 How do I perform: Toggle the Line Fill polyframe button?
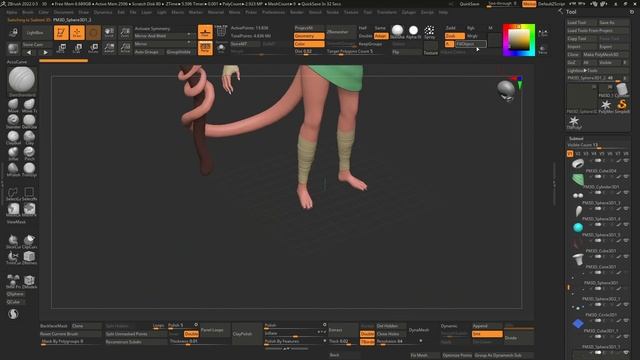(x=221, y=32)
